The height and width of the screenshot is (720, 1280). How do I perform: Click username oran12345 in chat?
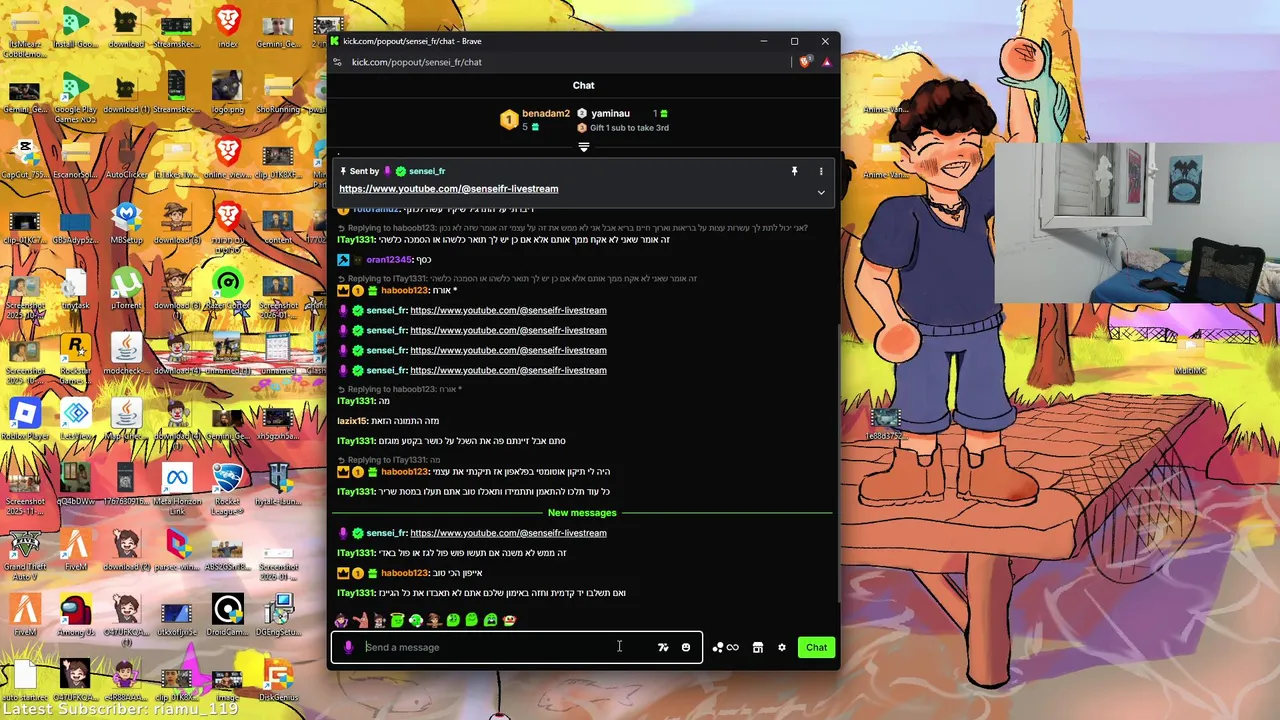(389, 260)
